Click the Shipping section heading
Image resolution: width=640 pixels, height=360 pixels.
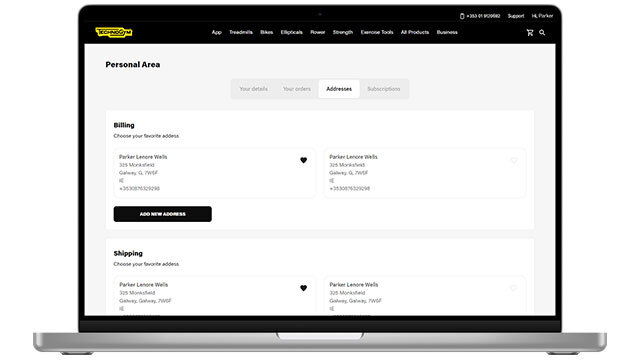(128, 253)
